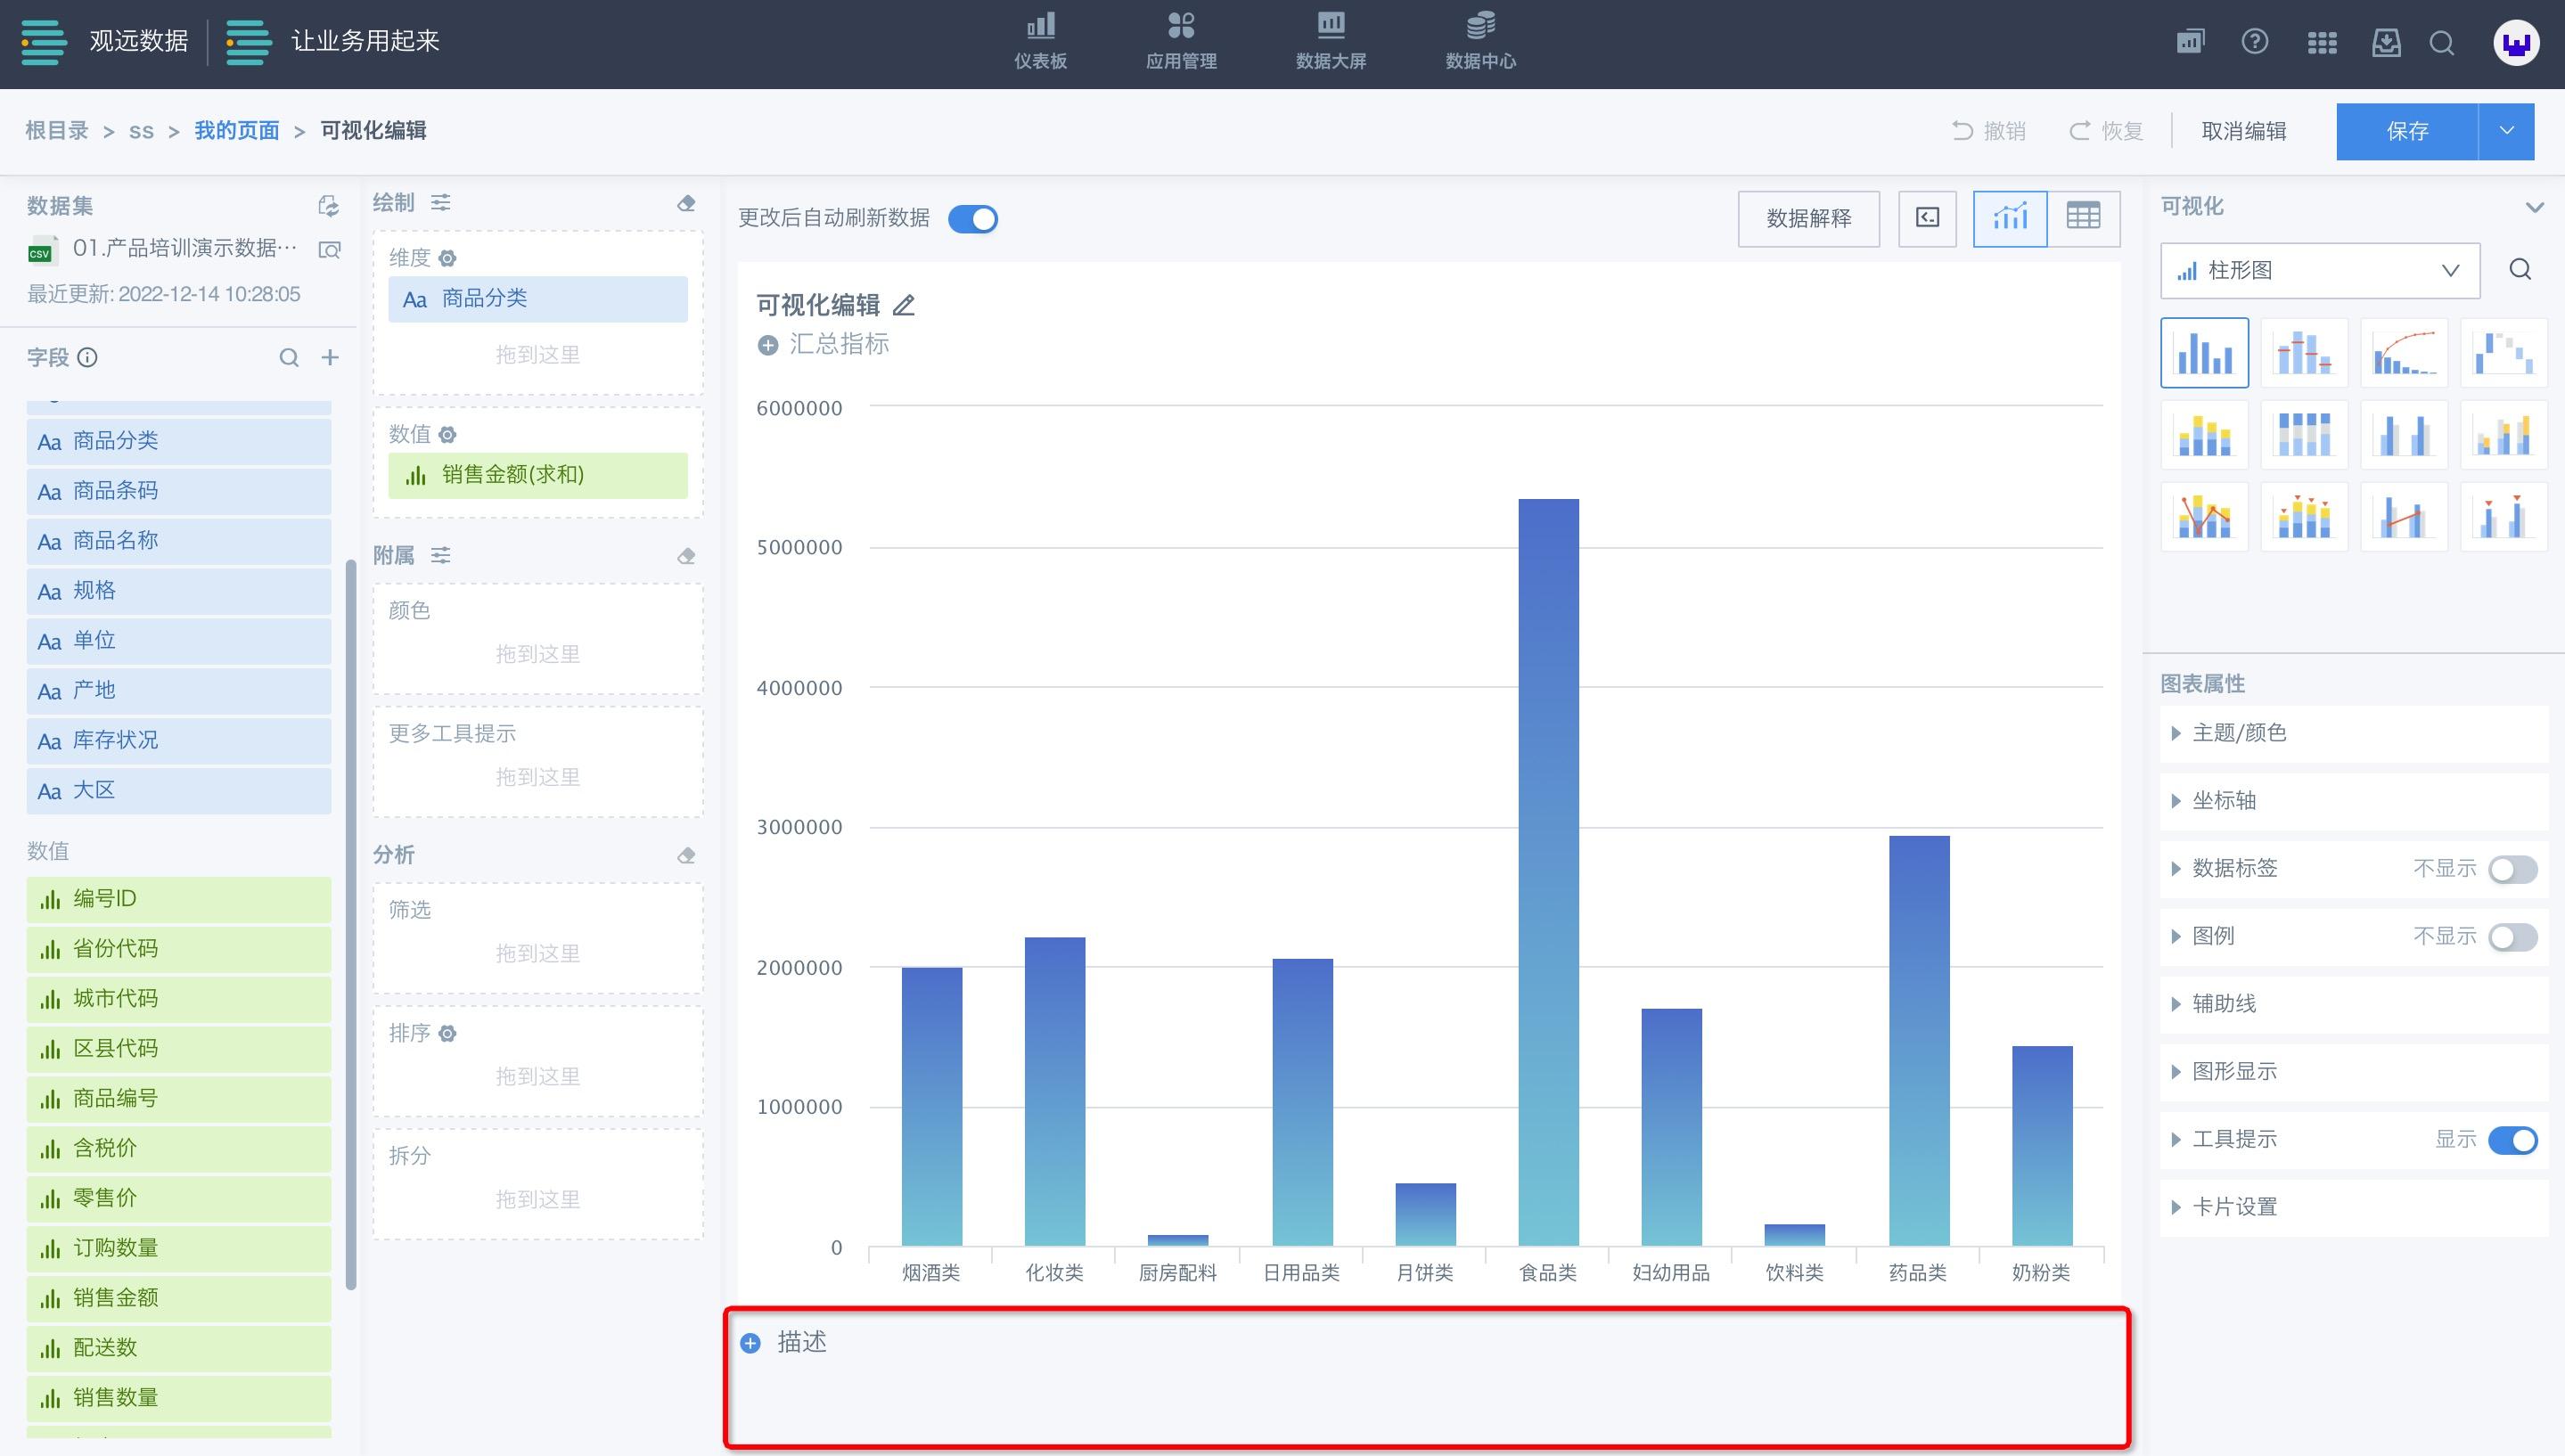Image resolution: width=2565 pixels, height=1456 pixels.
Task: Go to 应用管理 in top navigation
Action: coord(1181,42)
